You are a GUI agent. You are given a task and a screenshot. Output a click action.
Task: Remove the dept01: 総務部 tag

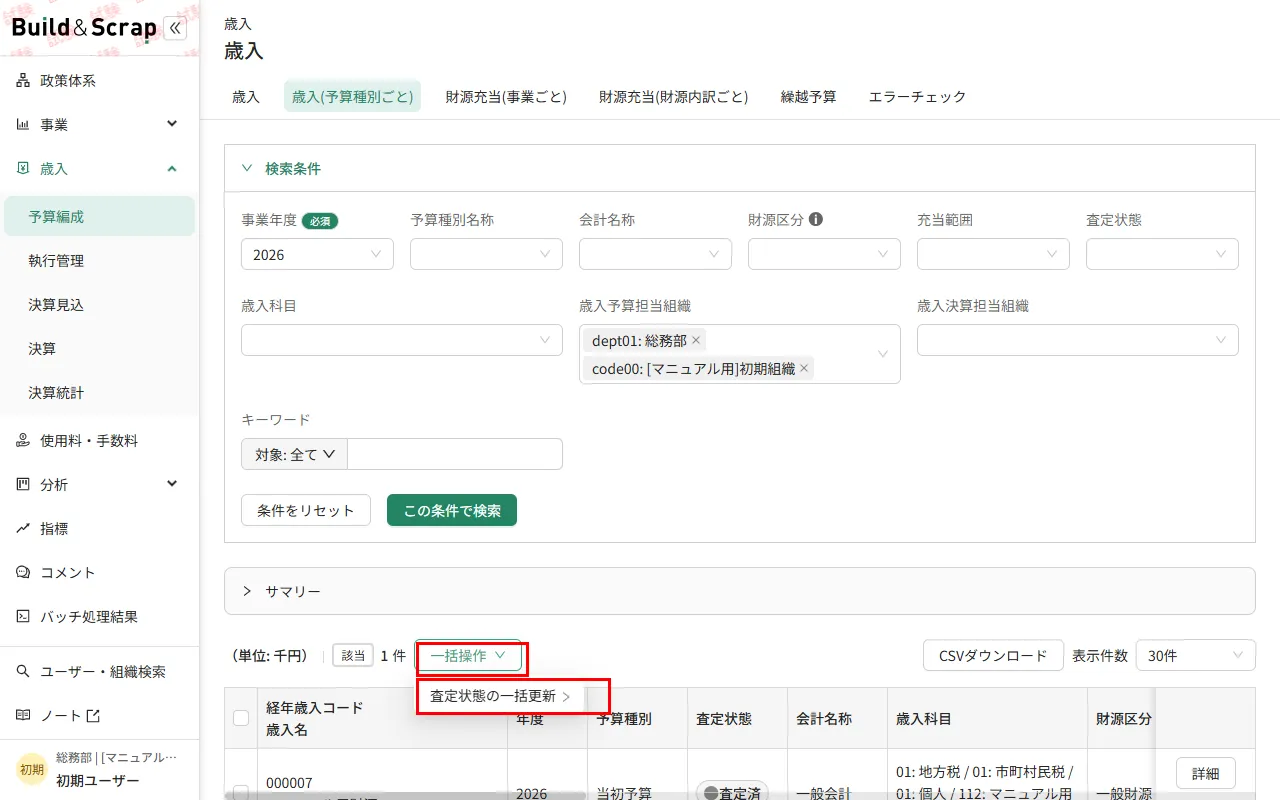click(696, 340)
